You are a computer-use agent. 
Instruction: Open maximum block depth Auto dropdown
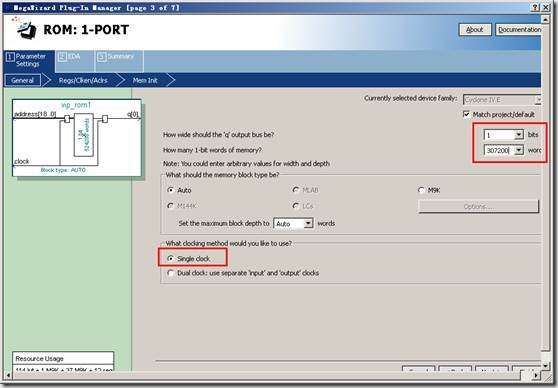coord(309,224)
